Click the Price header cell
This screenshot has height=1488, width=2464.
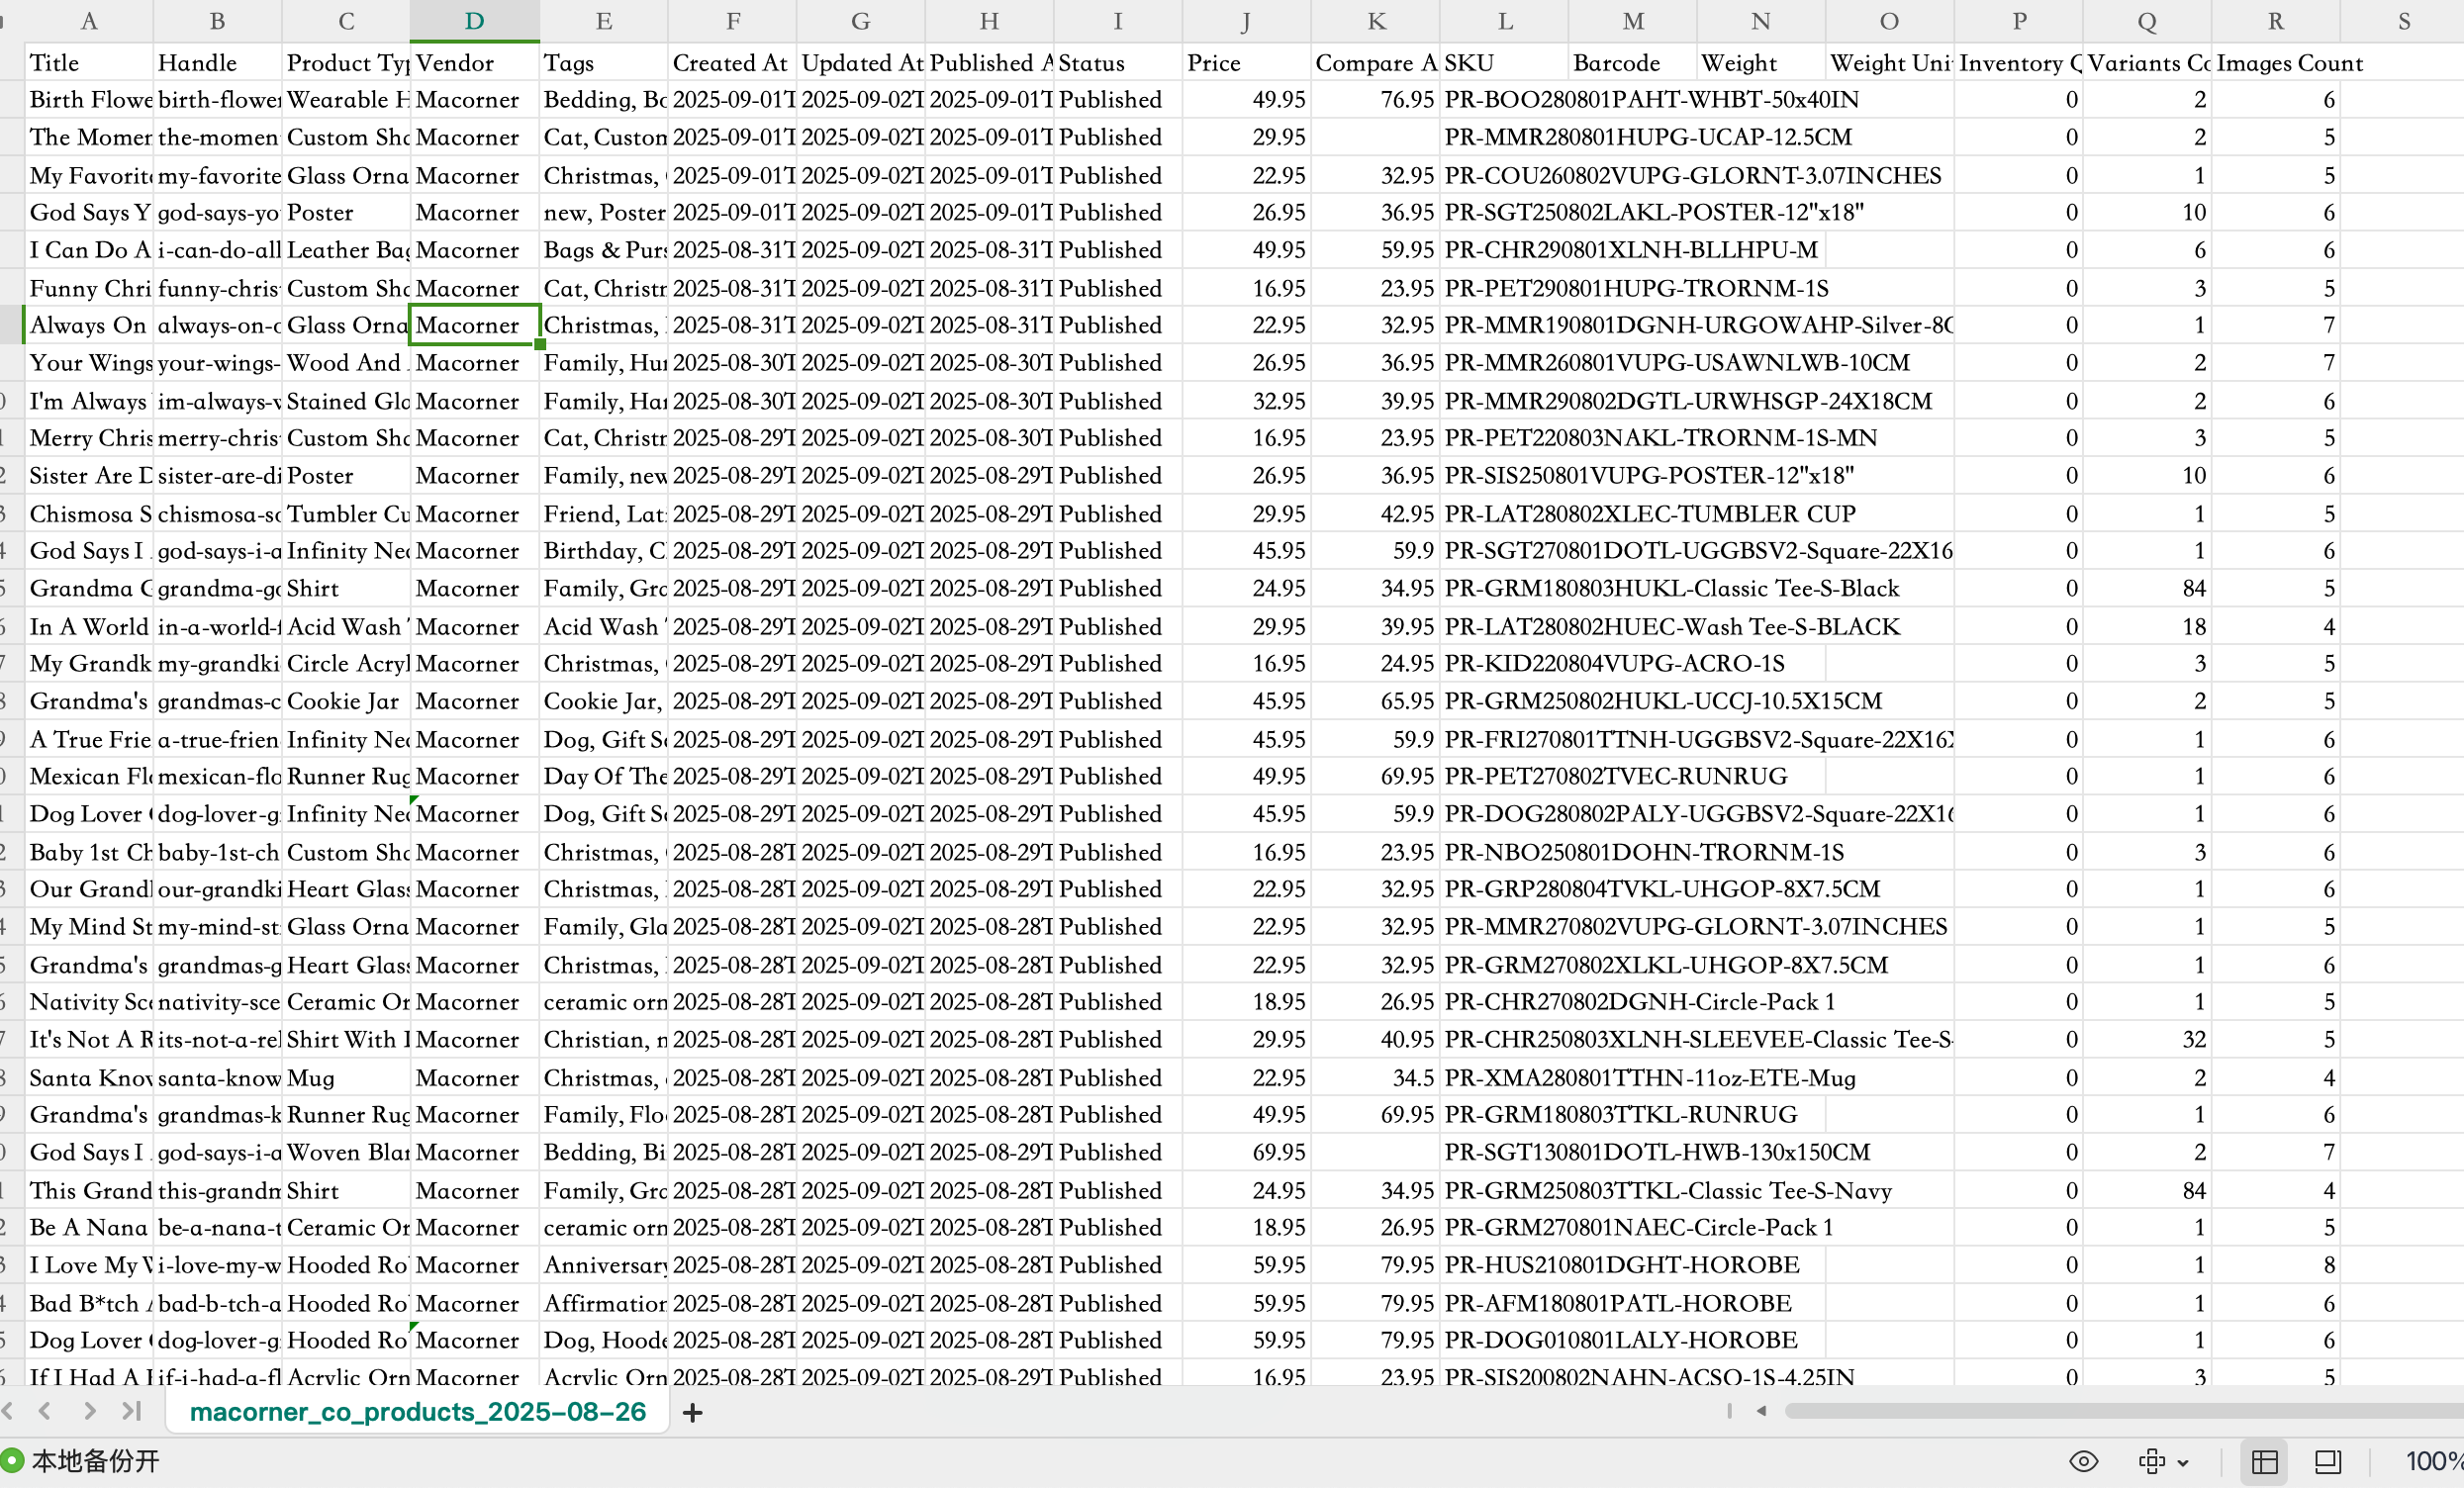click(1245, 63)
